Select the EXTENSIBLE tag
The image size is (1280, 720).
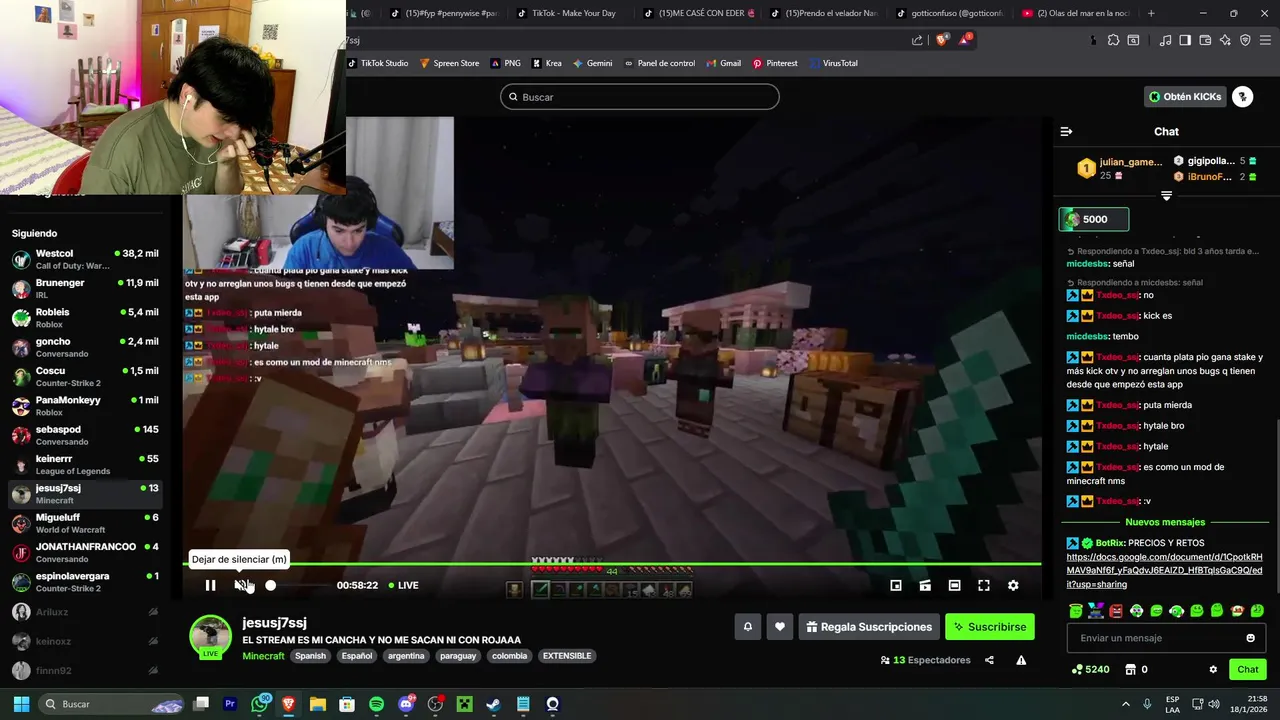[567, 656]
